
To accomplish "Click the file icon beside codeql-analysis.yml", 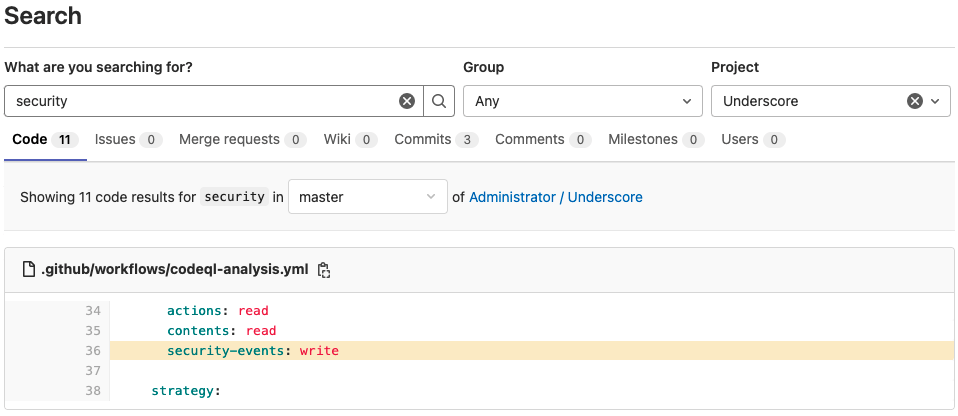I will click(x=28, y=270).
